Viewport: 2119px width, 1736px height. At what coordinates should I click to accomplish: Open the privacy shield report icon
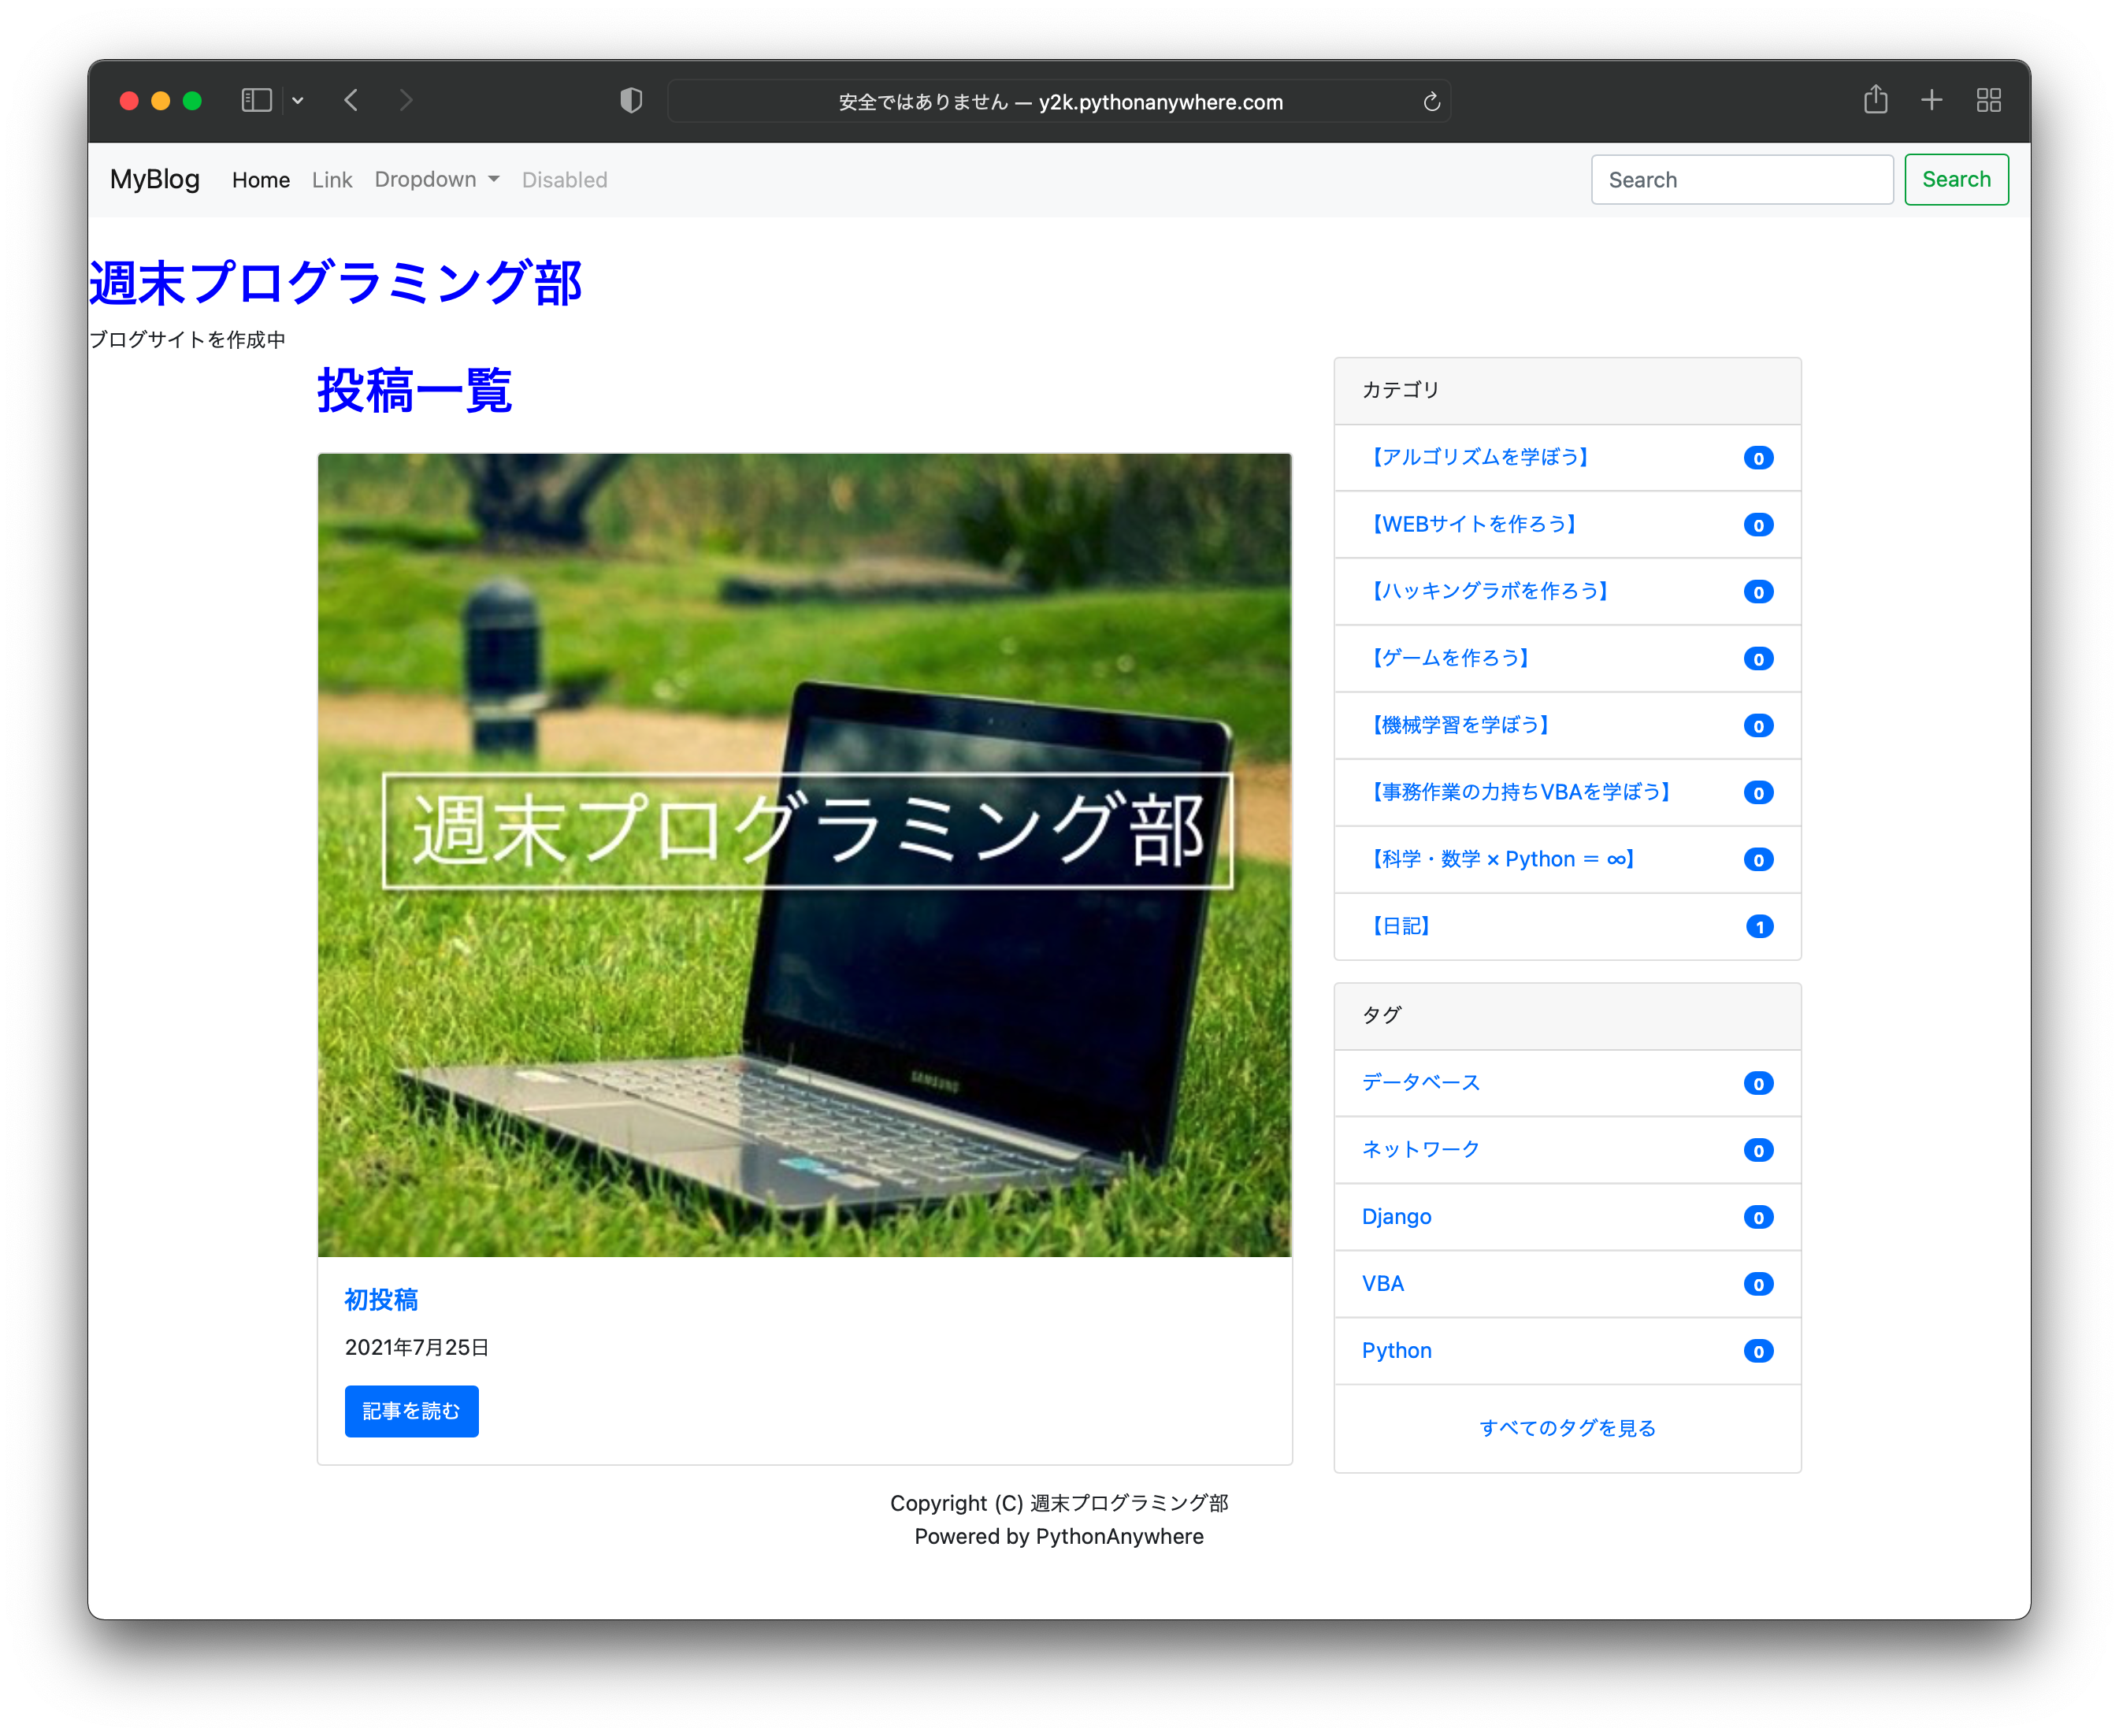(631, 100)
